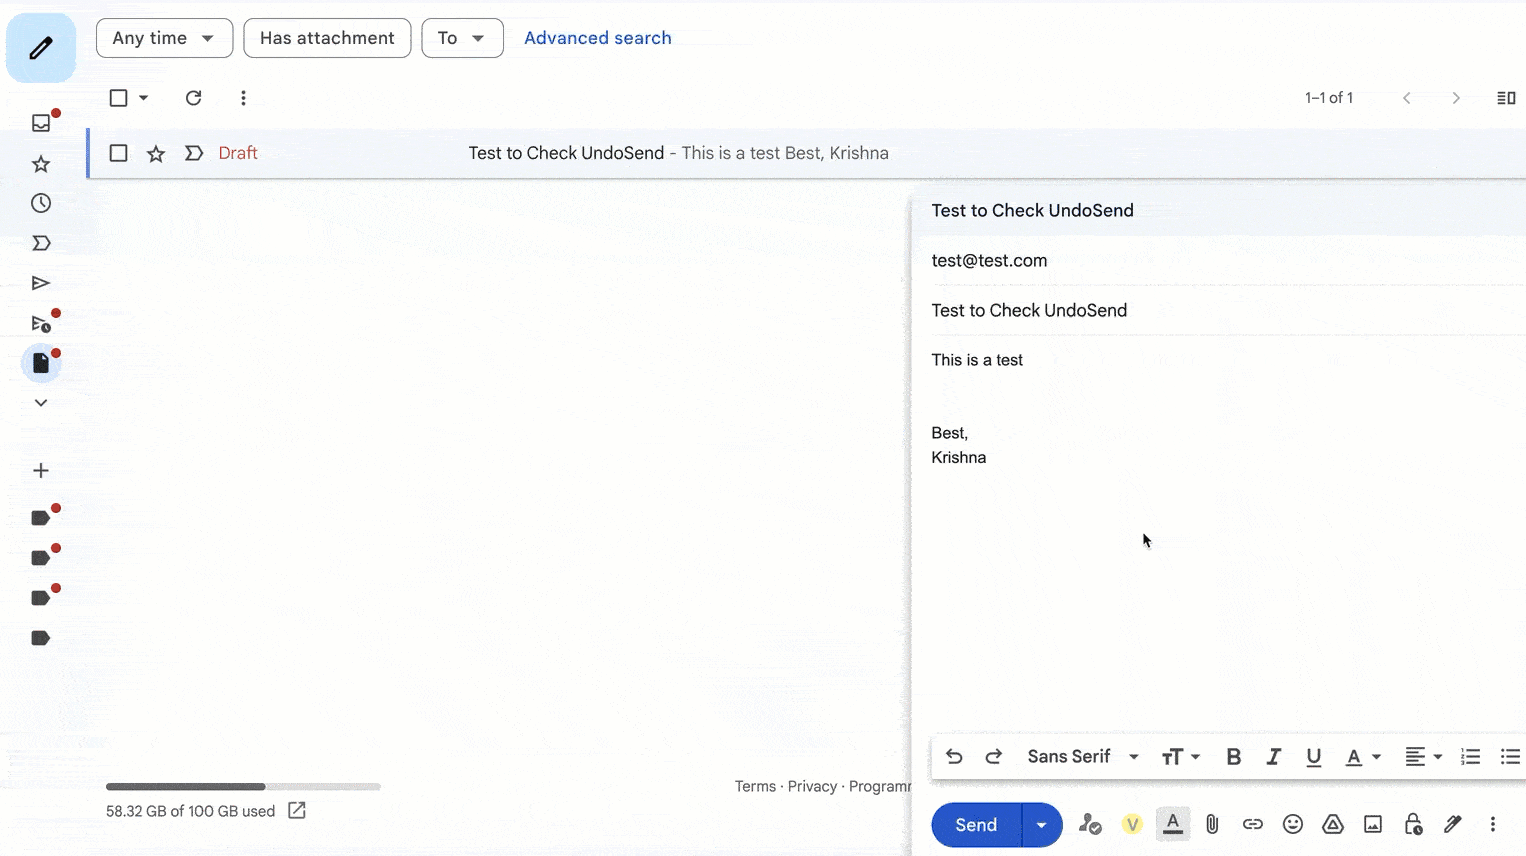Image resolution: width=1526 pixels, height=856 pixels.
Task: Star the Test to Check UndoSend draft
Action: 156,153
